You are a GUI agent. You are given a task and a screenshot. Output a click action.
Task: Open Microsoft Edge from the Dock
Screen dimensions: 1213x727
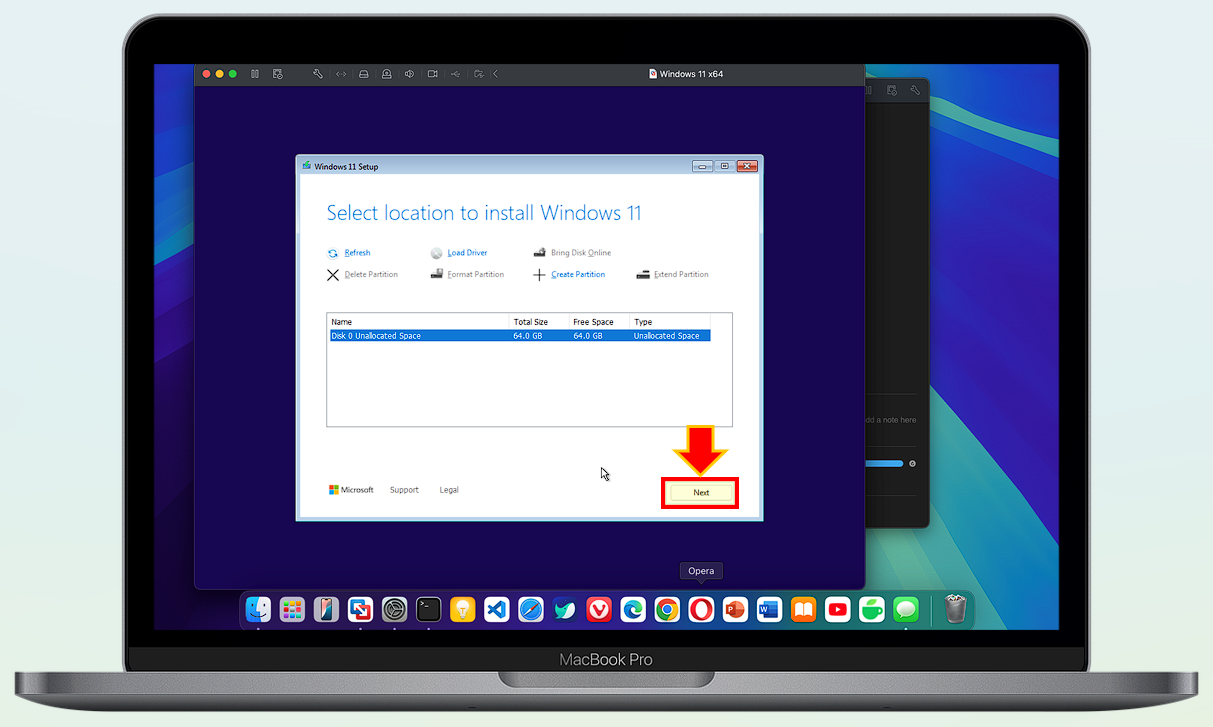[633, 609]
